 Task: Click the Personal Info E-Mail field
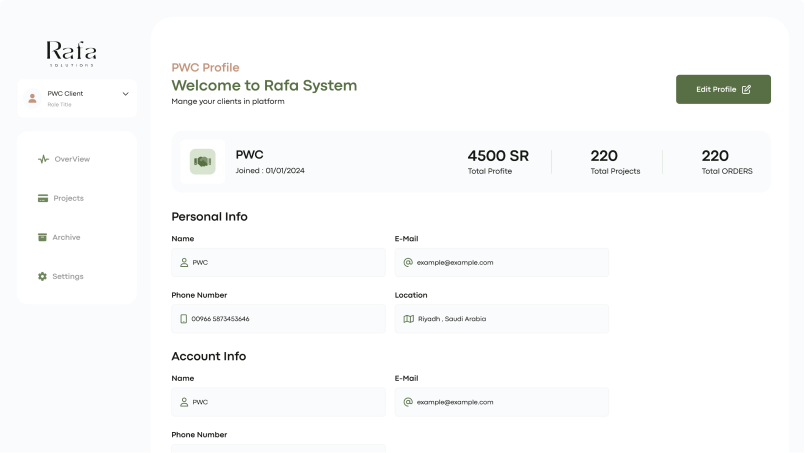click(x=502, y=263)
